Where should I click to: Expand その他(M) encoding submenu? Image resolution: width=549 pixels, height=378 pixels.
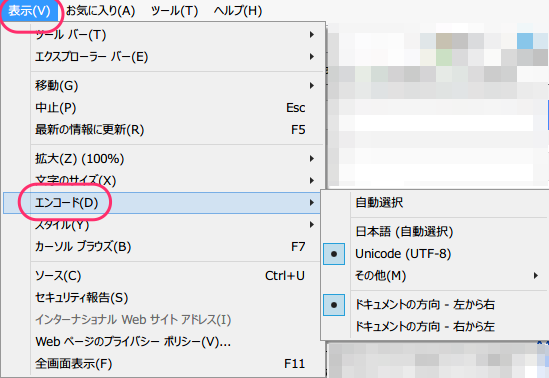pos(435,275)
